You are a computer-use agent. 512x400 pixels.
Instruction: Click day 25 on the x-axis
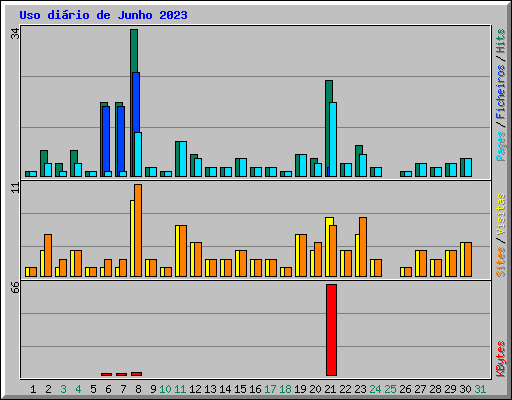(390, 389)
